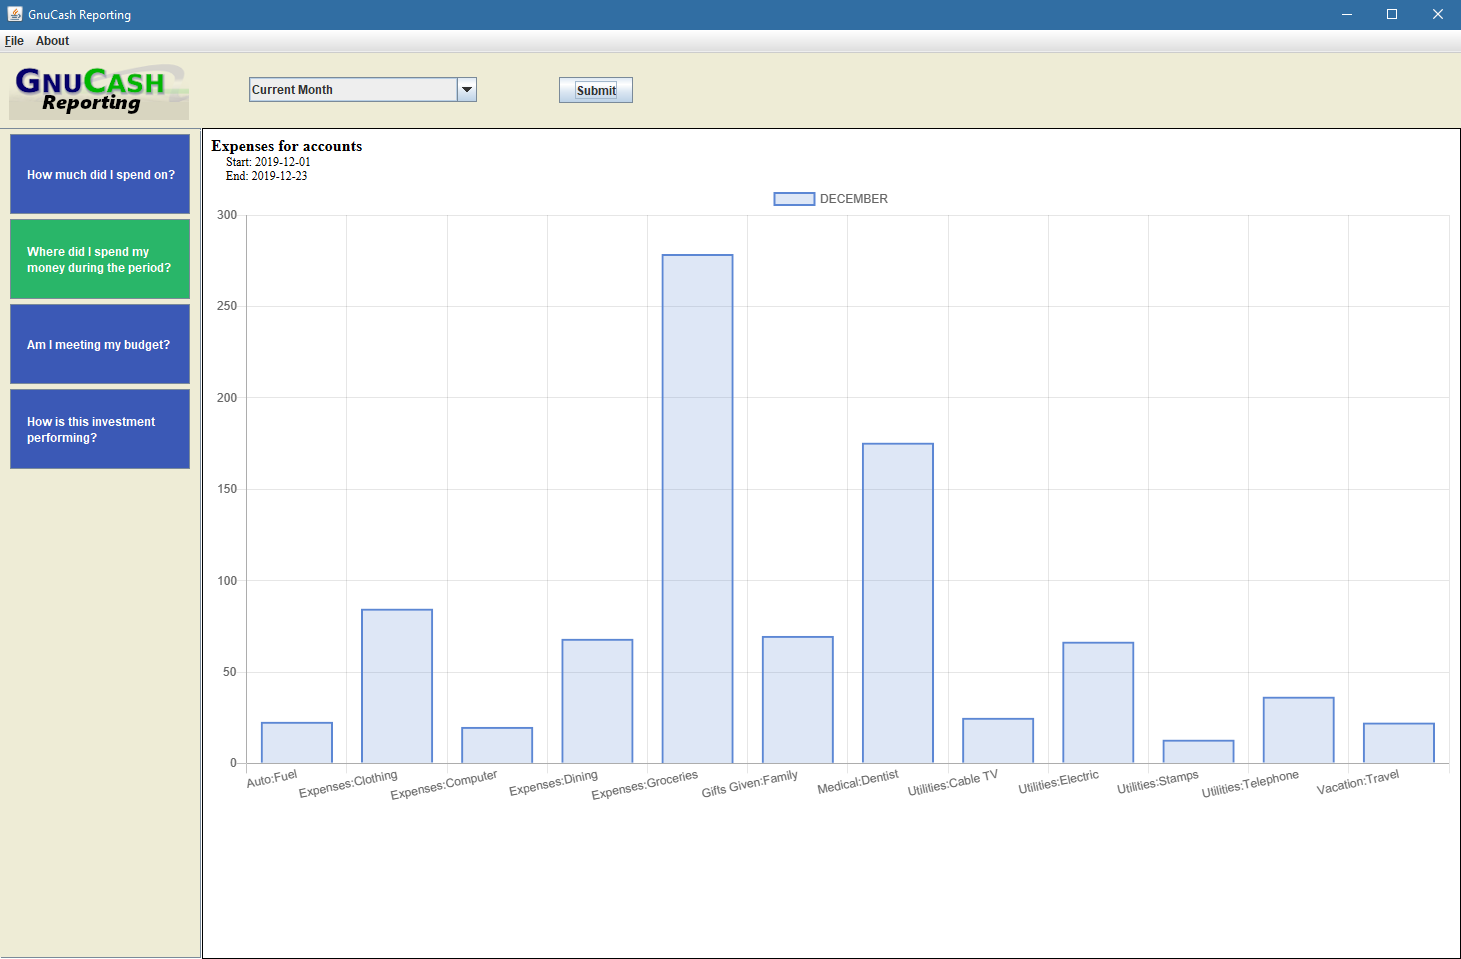Open the File menu
Screen dimensions: 1461x959
point(14,41)
